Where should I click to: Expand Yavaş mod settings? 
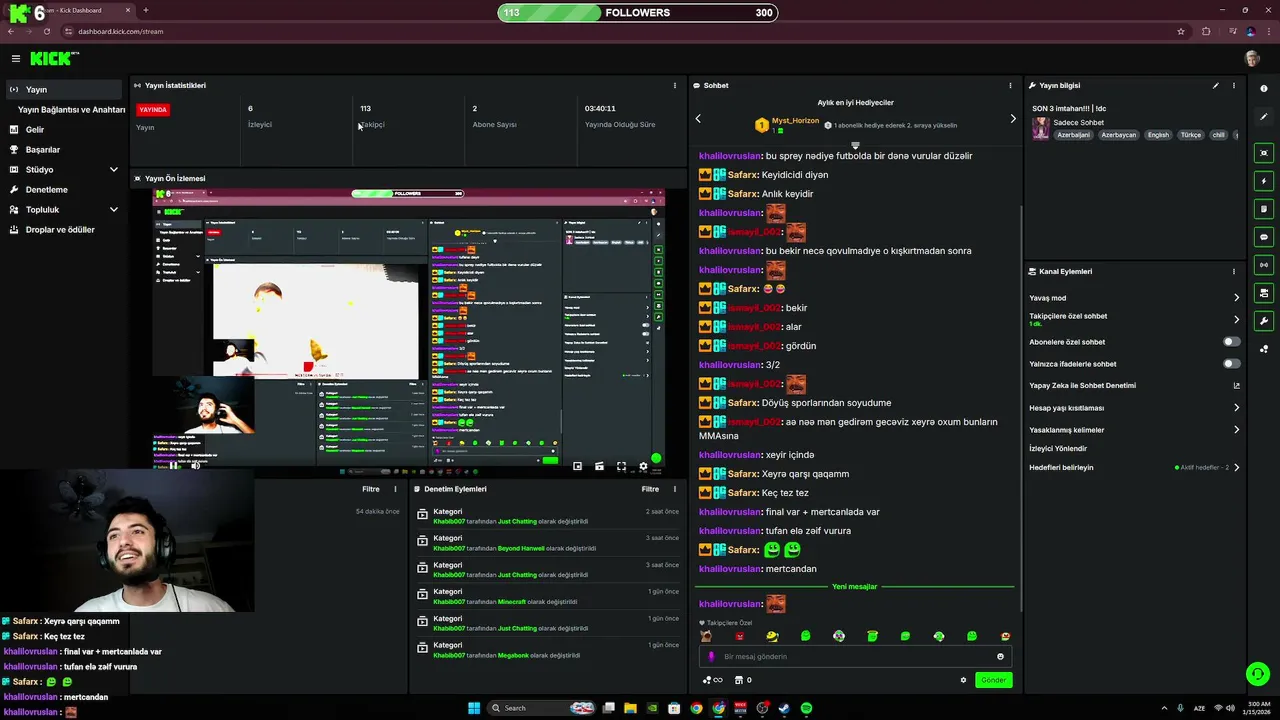tap(1134, 298)
